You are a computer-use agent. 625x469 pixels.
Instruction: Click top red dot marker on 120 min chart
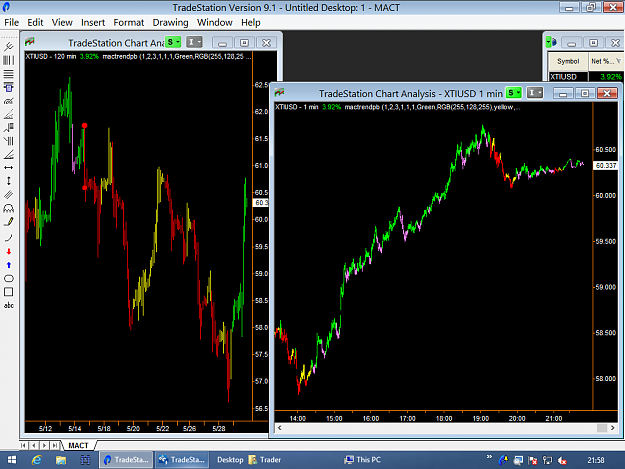(x=85, y=126)
